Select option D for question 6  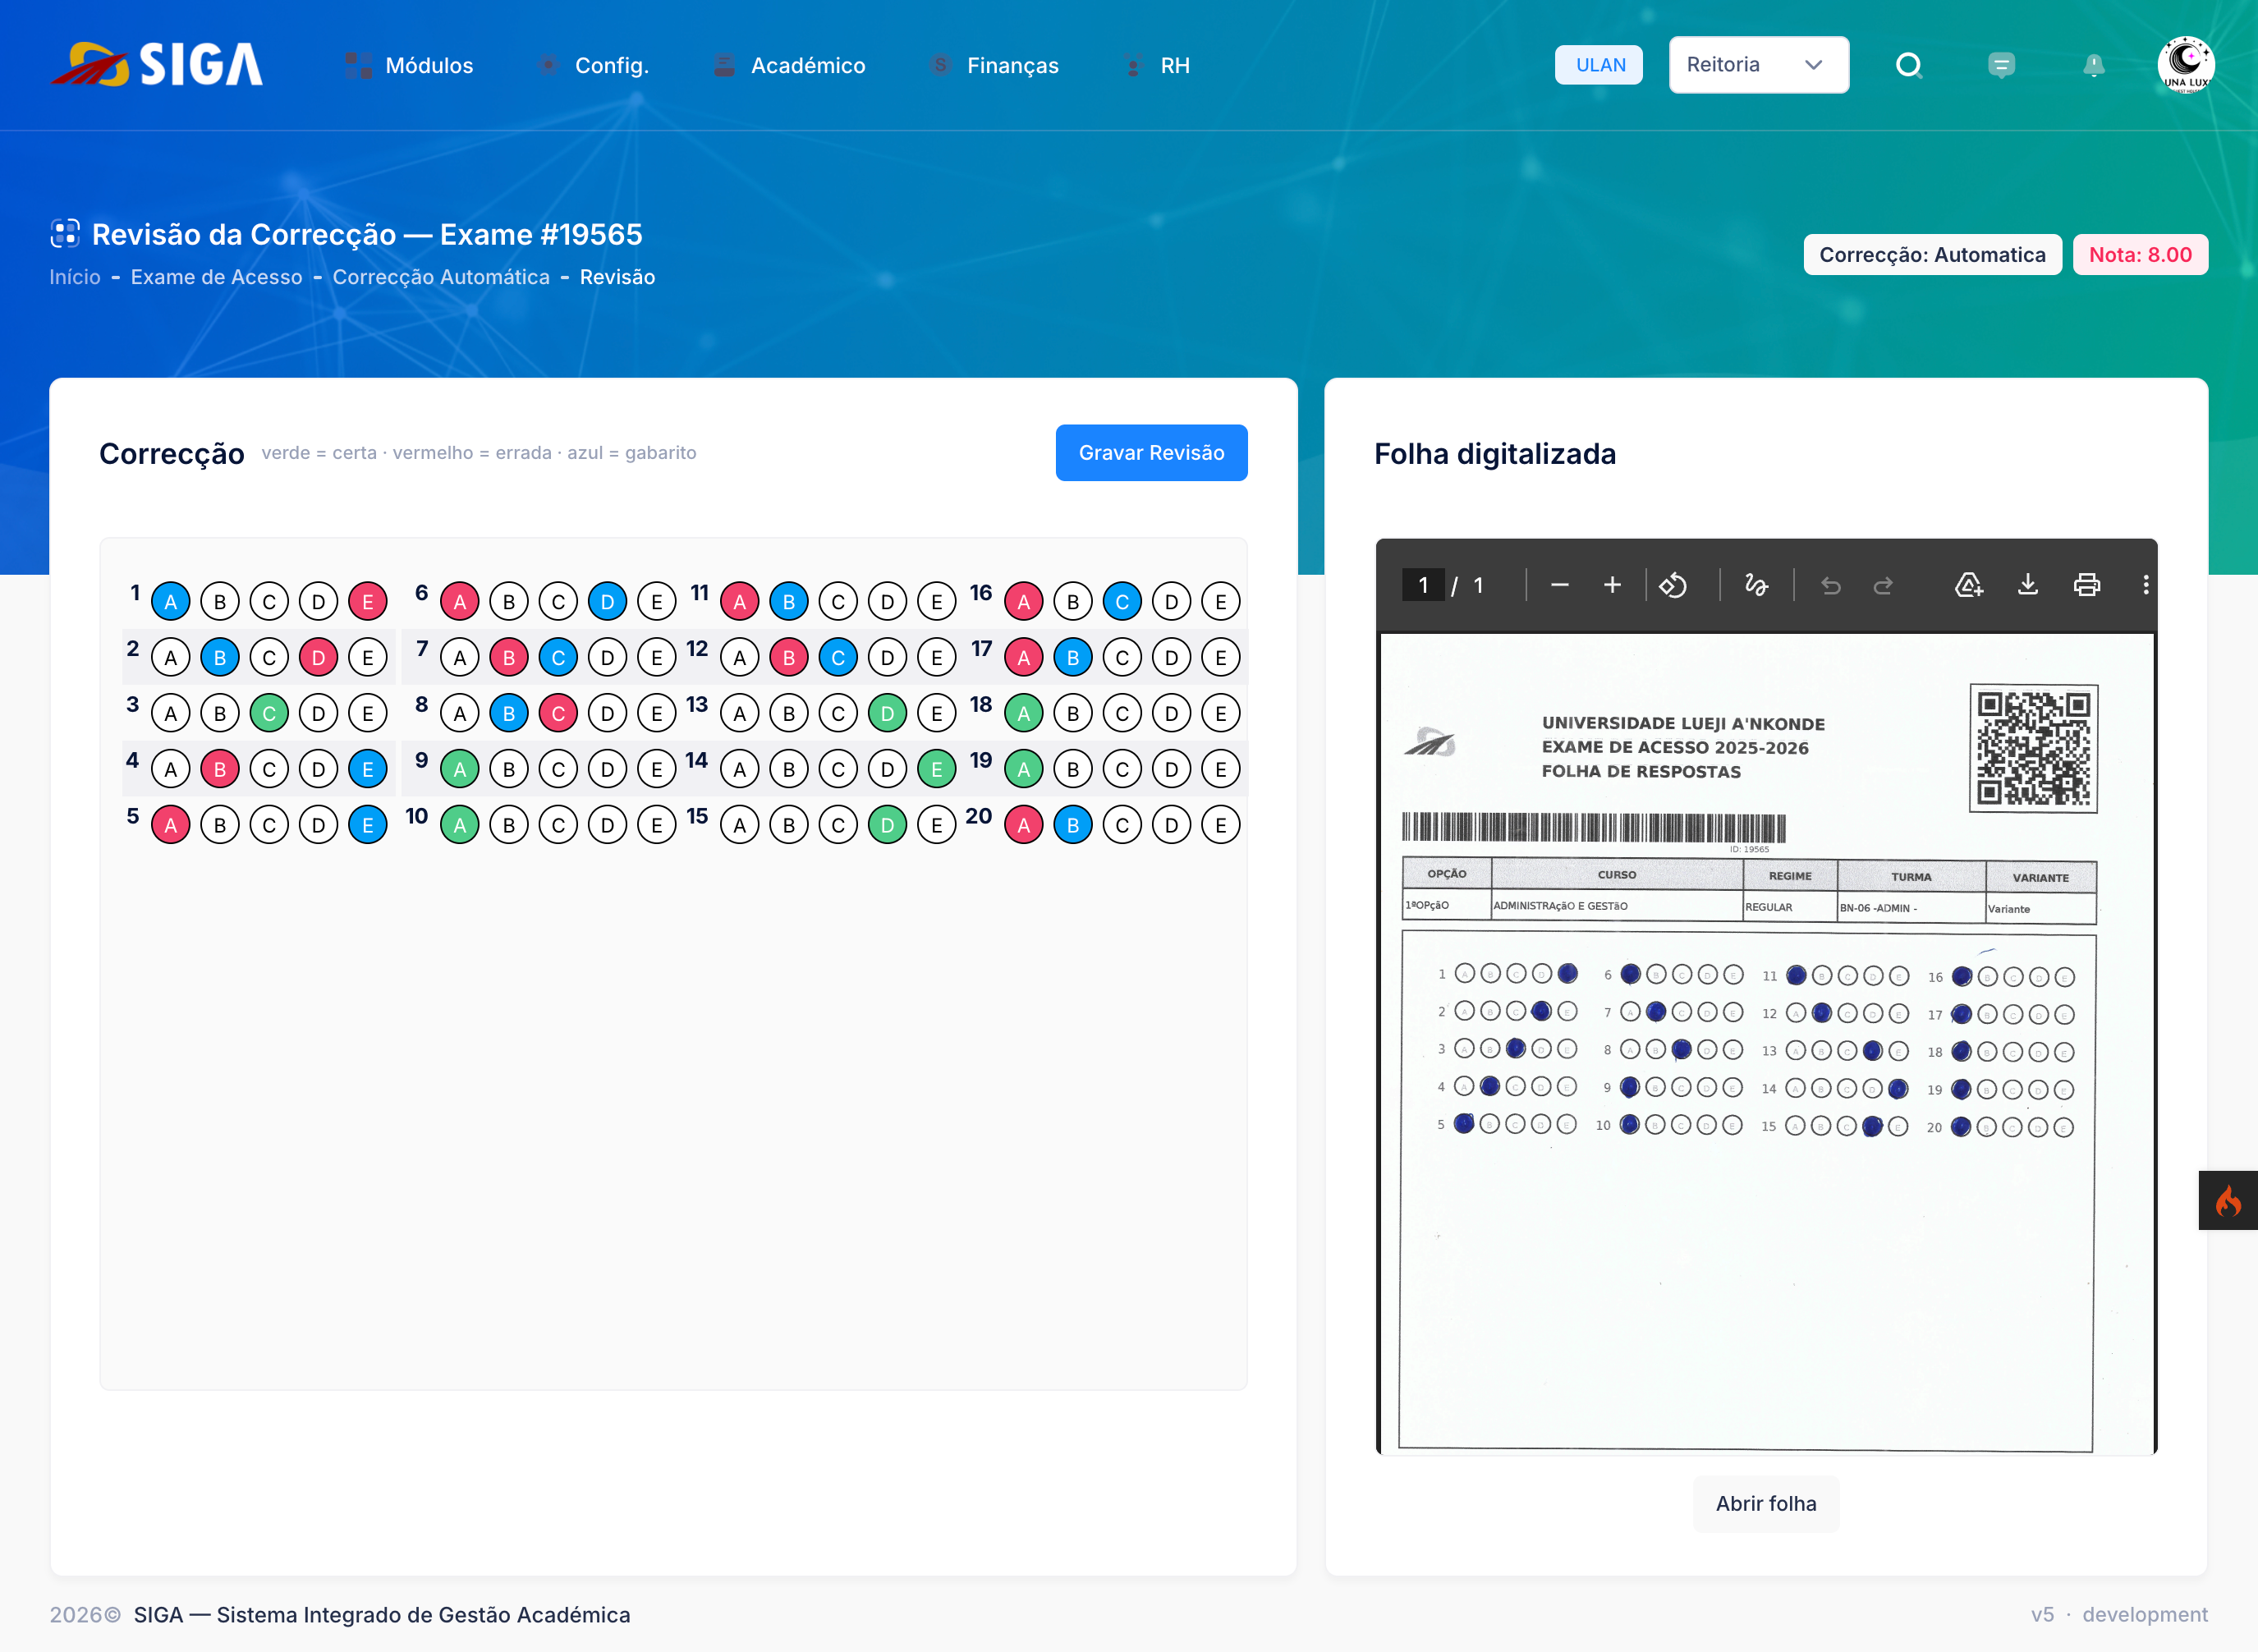(x=608, y=602)
